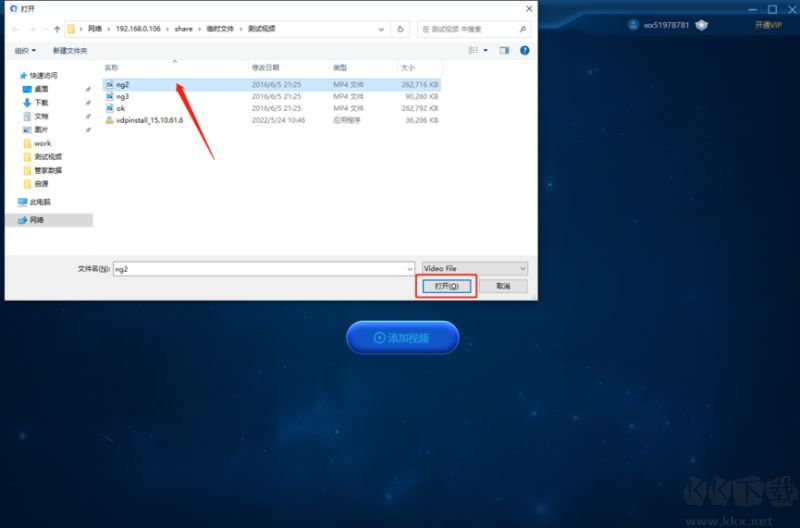Expand the file name combo box arrow
800x528 pixels.
tap(410, 269)
